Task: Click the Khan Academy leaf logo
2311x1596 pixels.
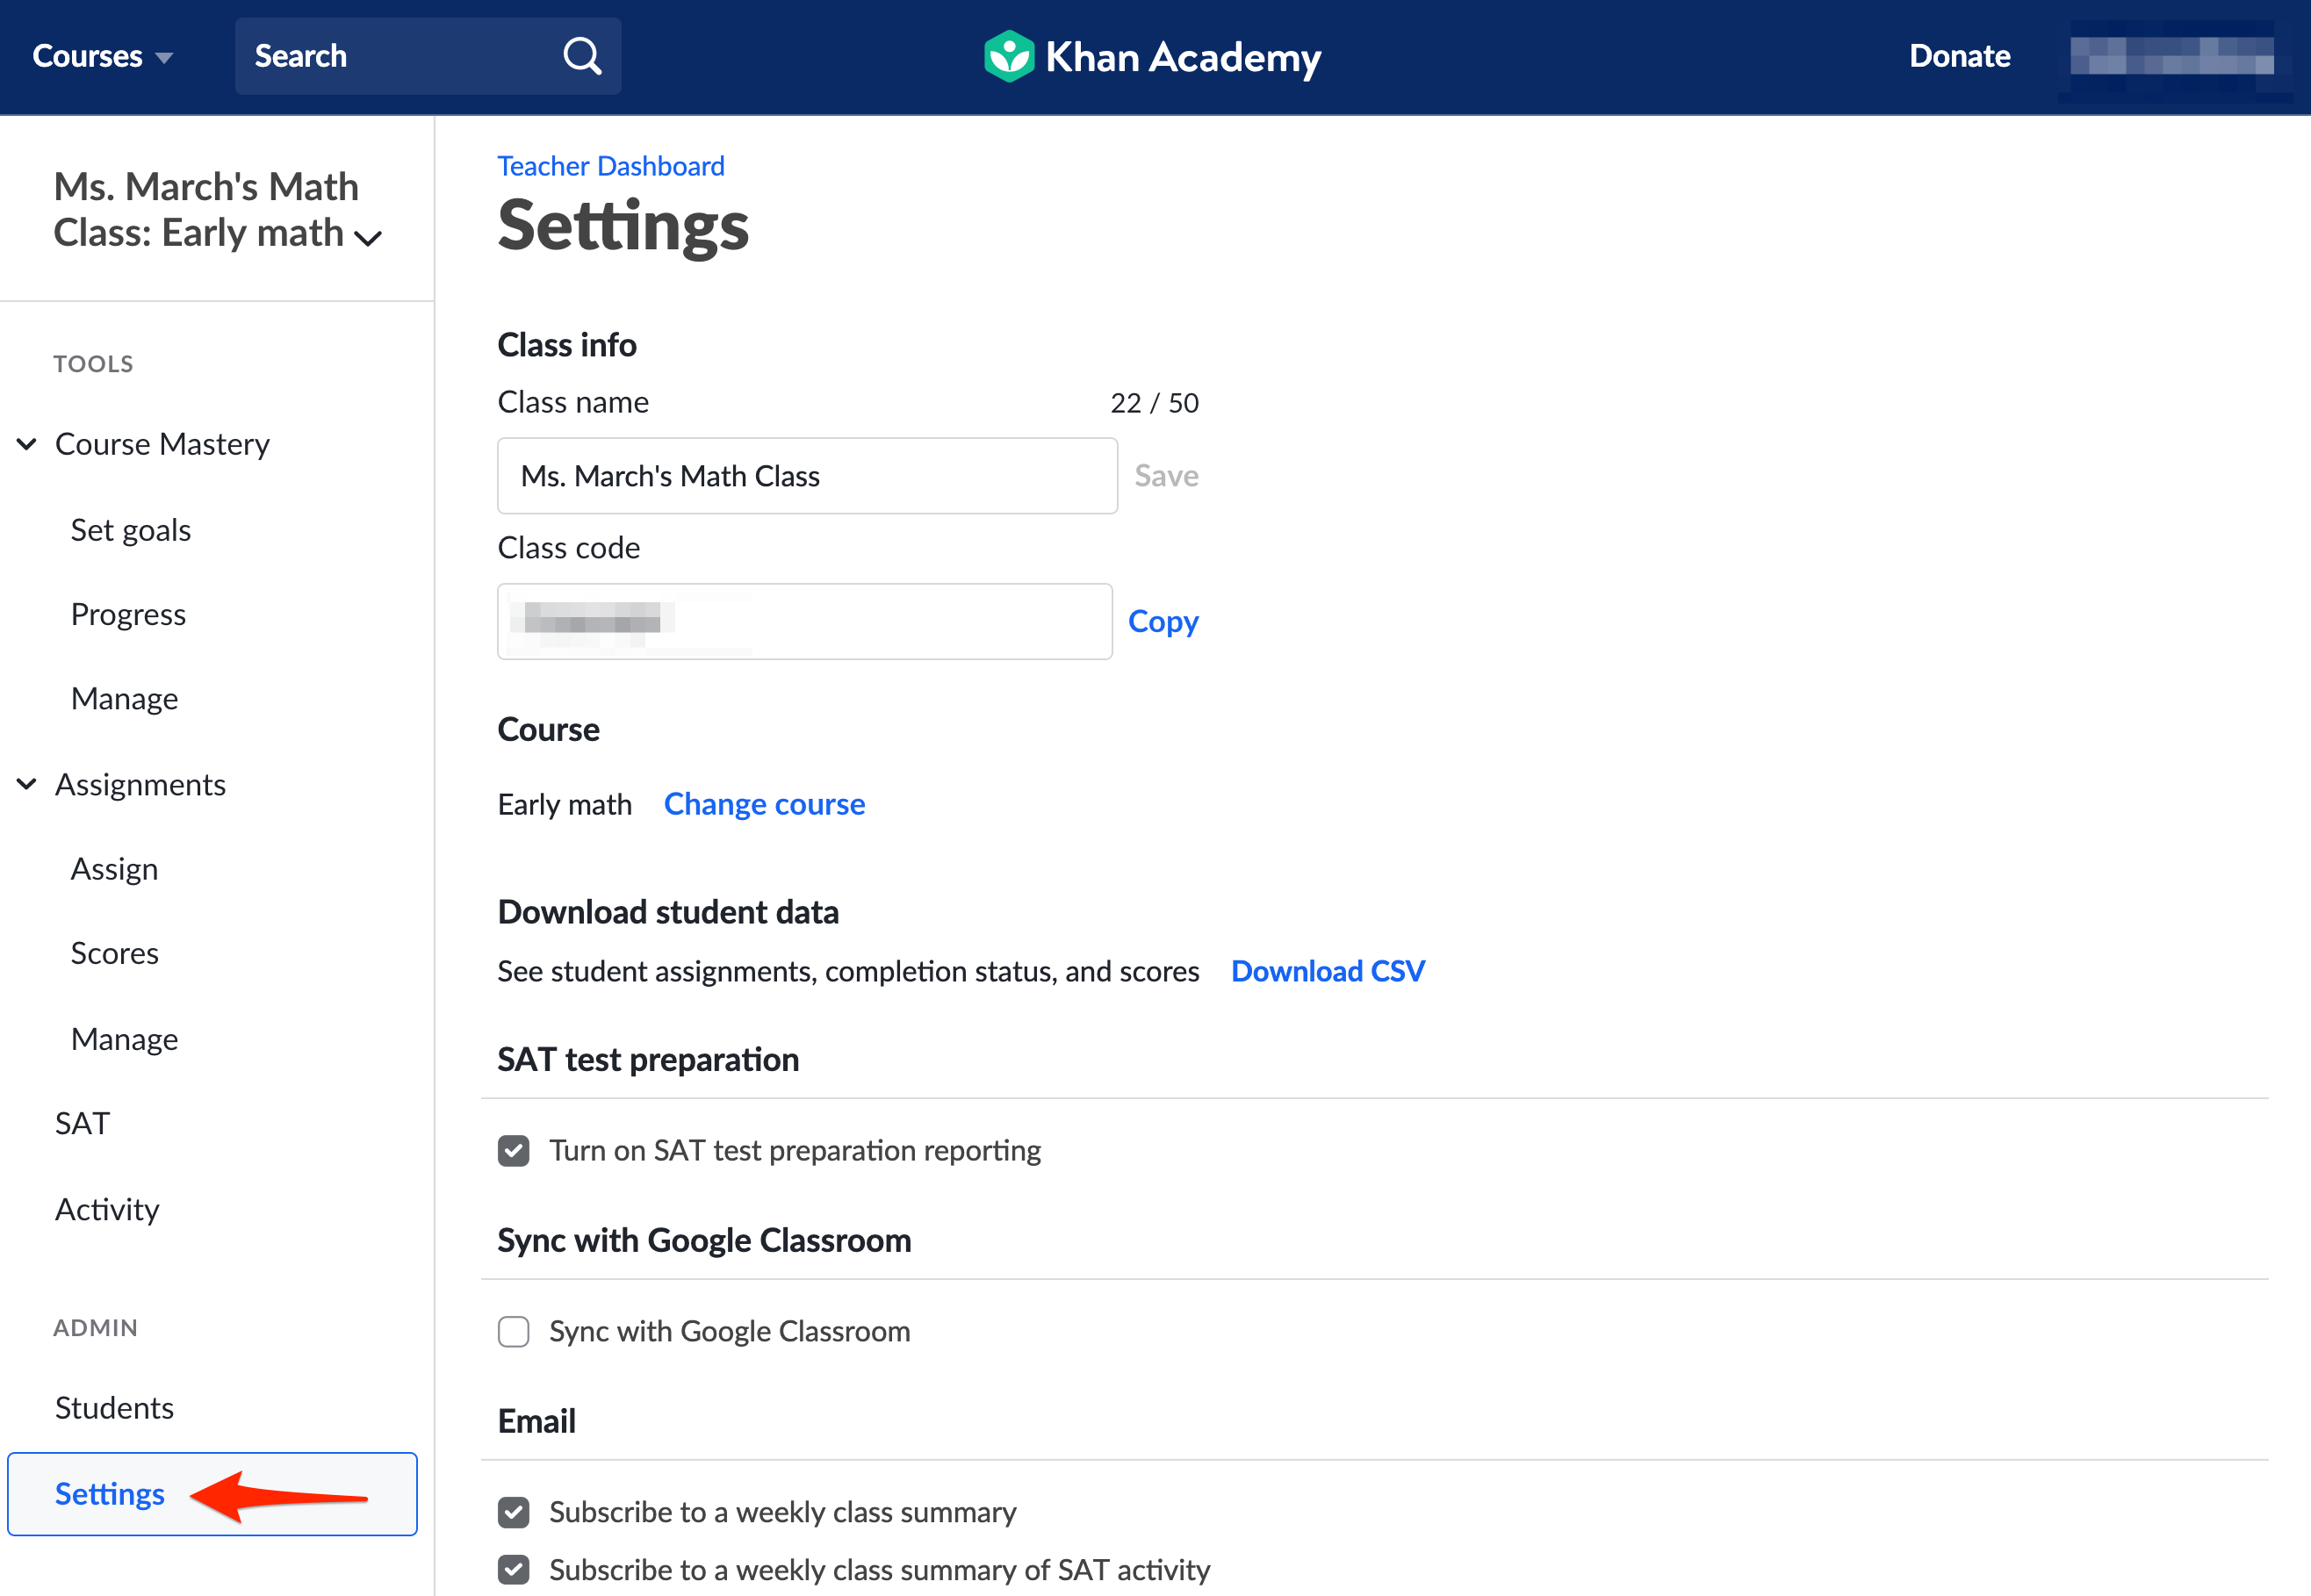Action: 1008,56
